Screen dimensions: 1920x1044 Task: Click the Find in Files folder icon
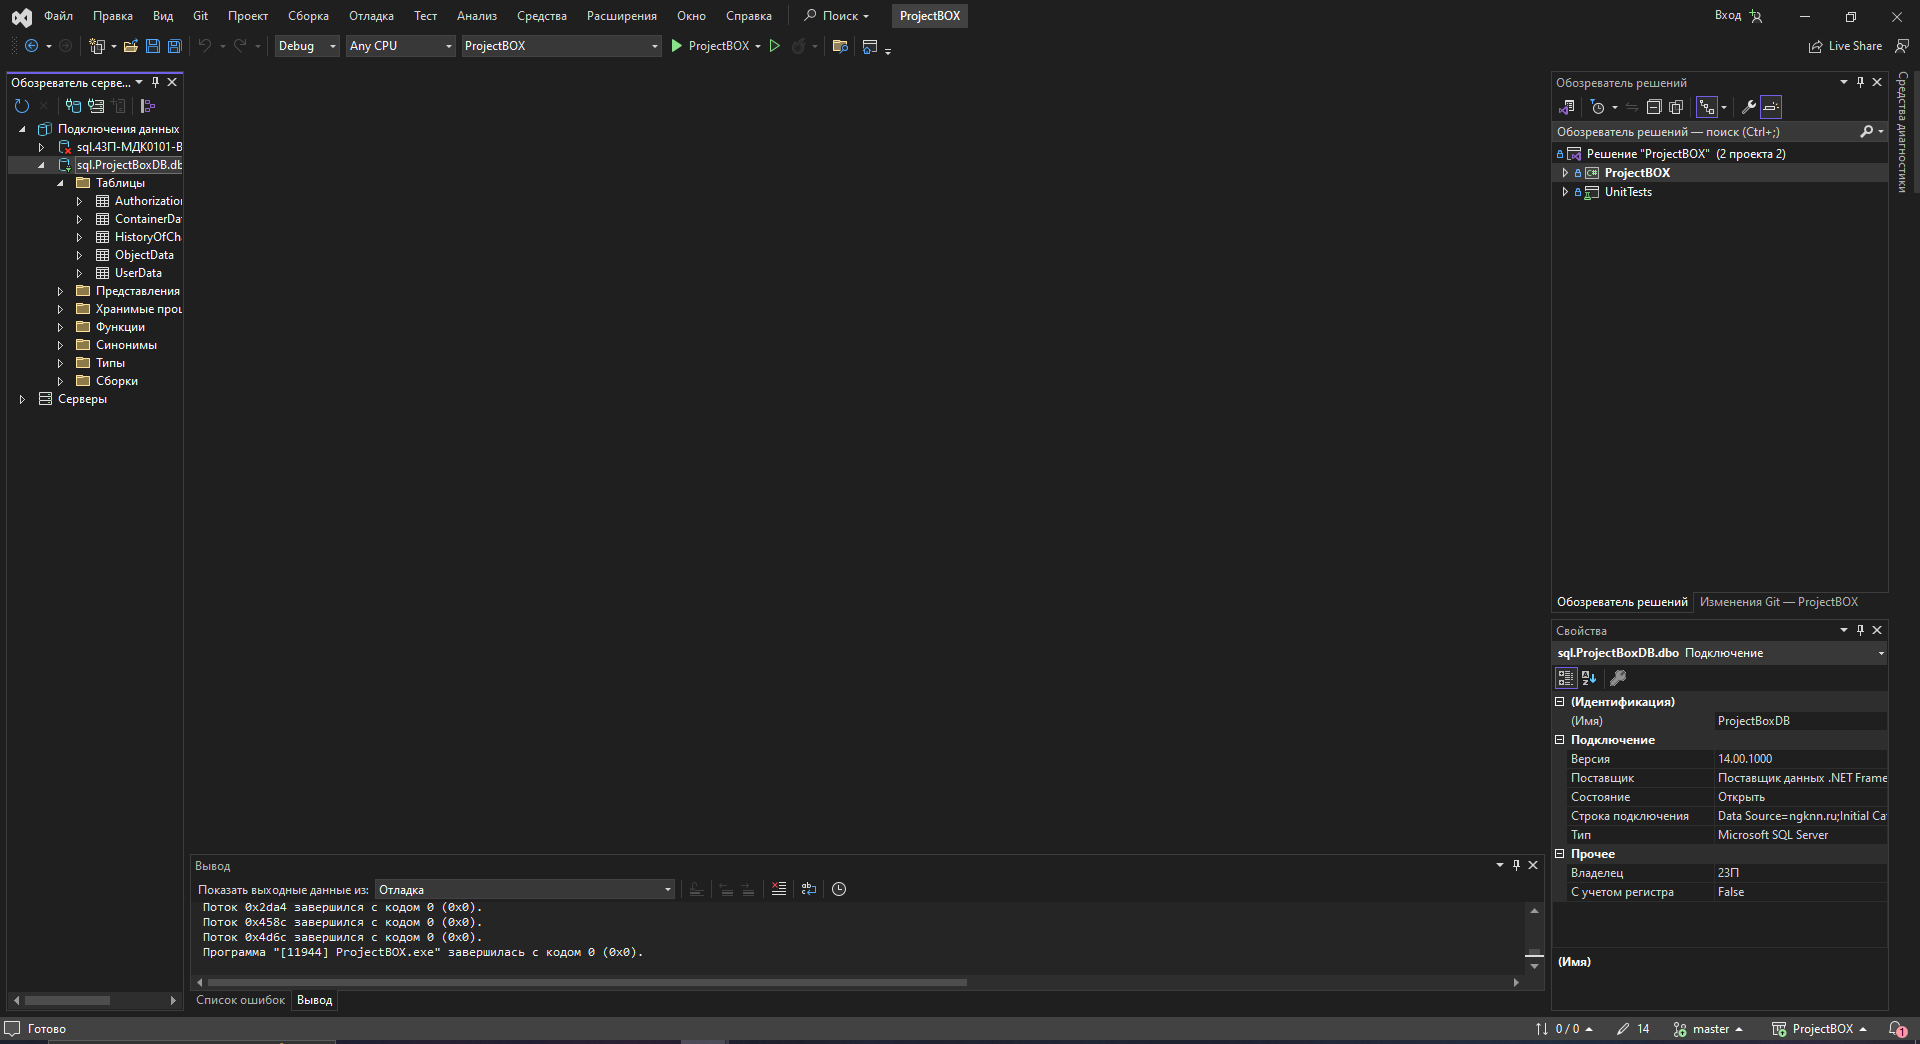tap(840, 46)
